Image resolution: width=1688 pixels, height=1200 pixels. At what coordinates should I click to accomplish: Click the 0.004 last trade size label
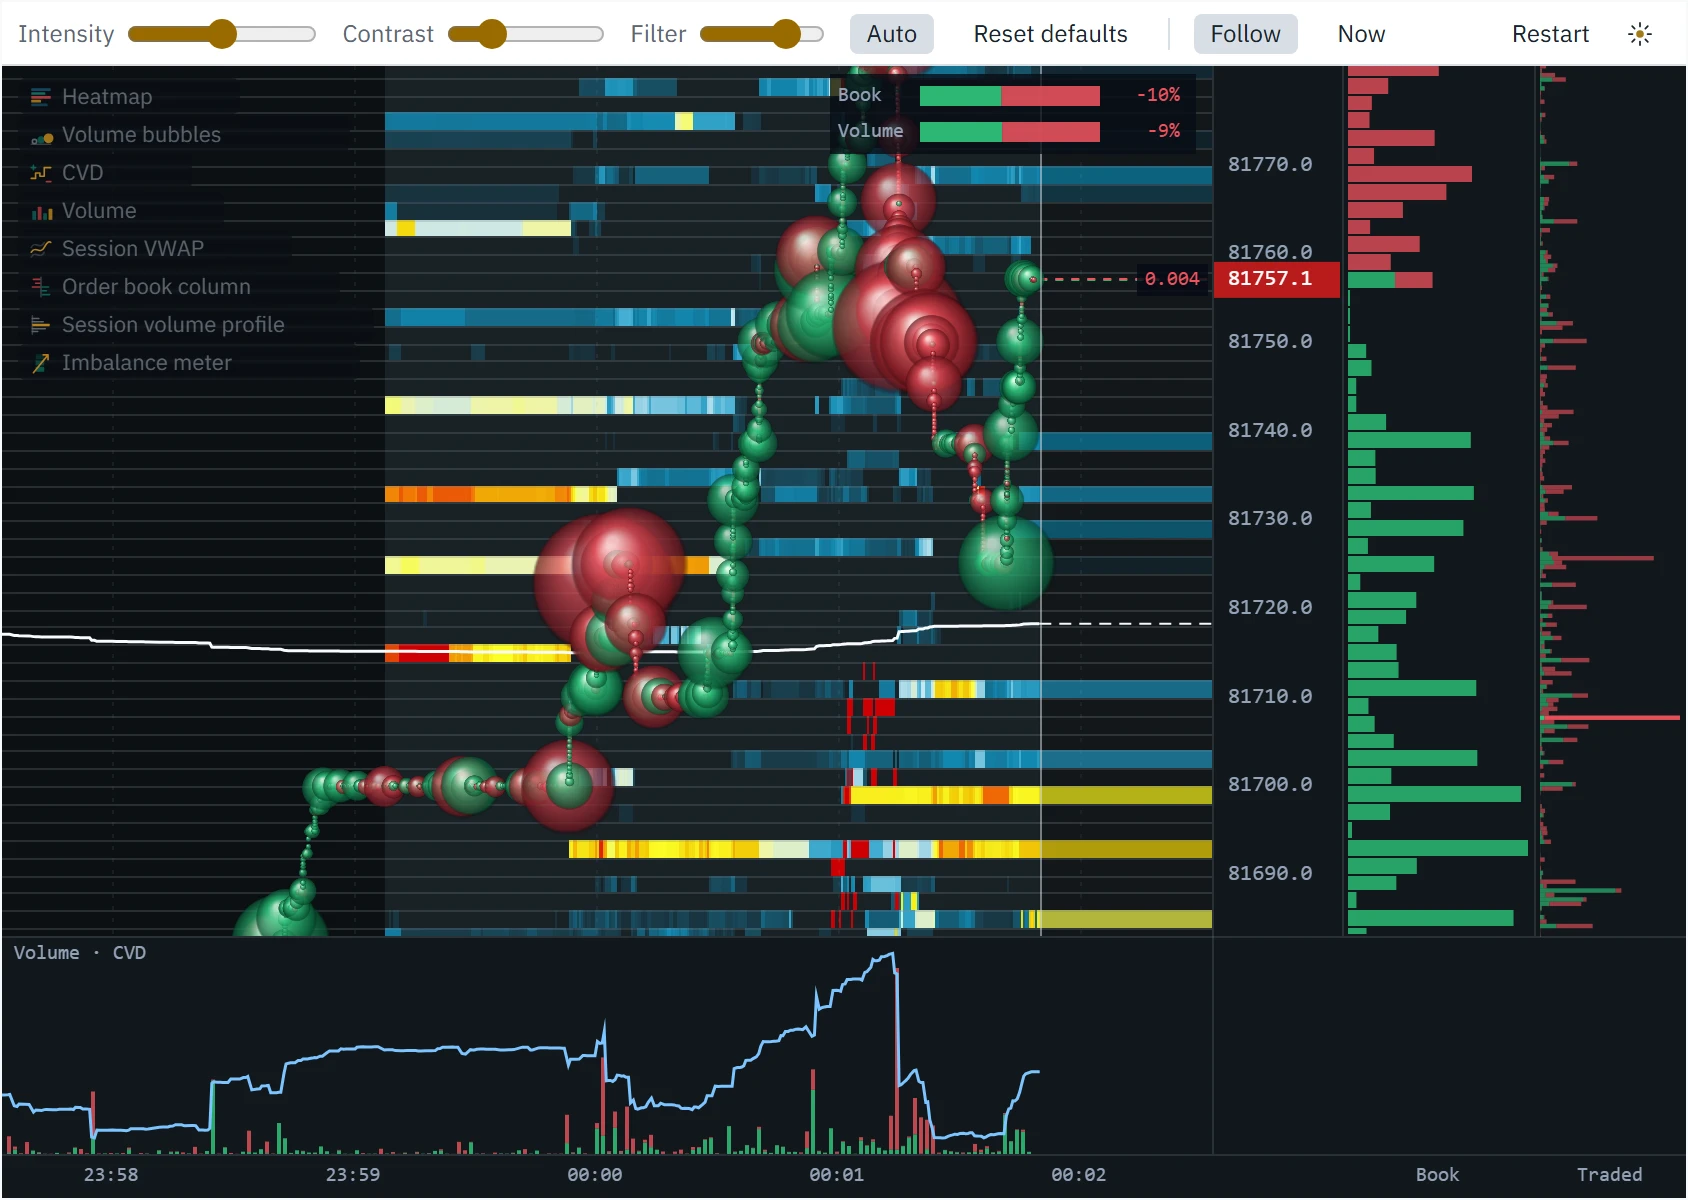tap(1172, 279)
